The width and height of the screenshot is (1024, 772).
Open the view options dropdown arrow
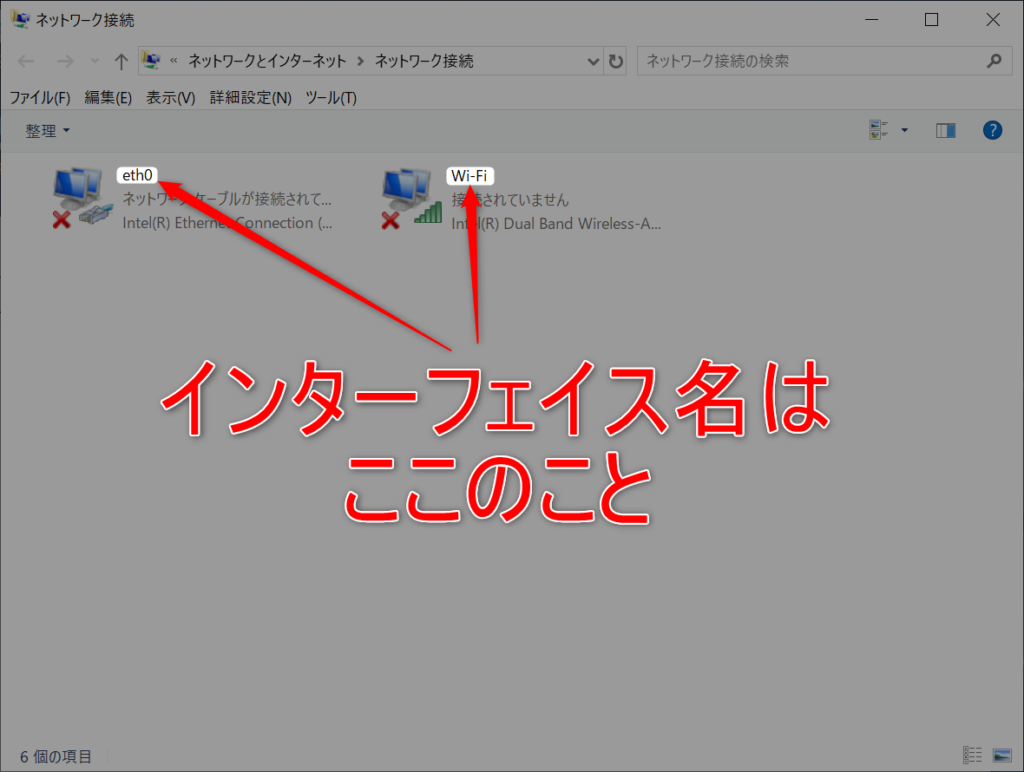point(902,129)
